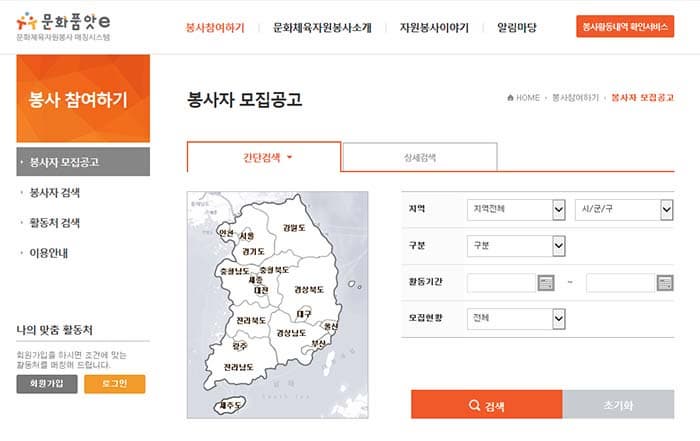Select 경상북도 on the map
Screen dimensions: 700x441
click(x=309, y=290)
